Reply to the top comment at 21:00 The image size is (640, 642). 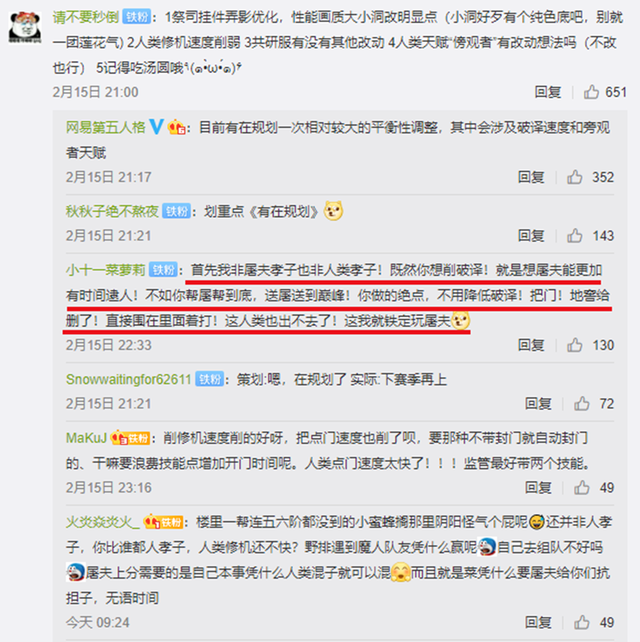coord(547,92)
